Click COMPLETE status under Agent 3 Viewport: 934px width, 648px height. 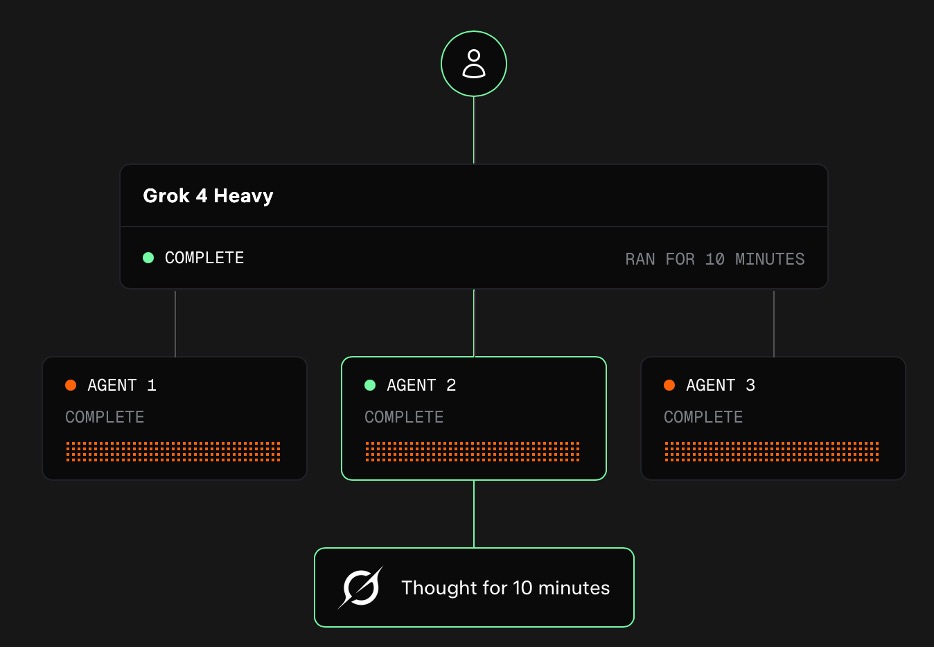click(x=703, y=417)
